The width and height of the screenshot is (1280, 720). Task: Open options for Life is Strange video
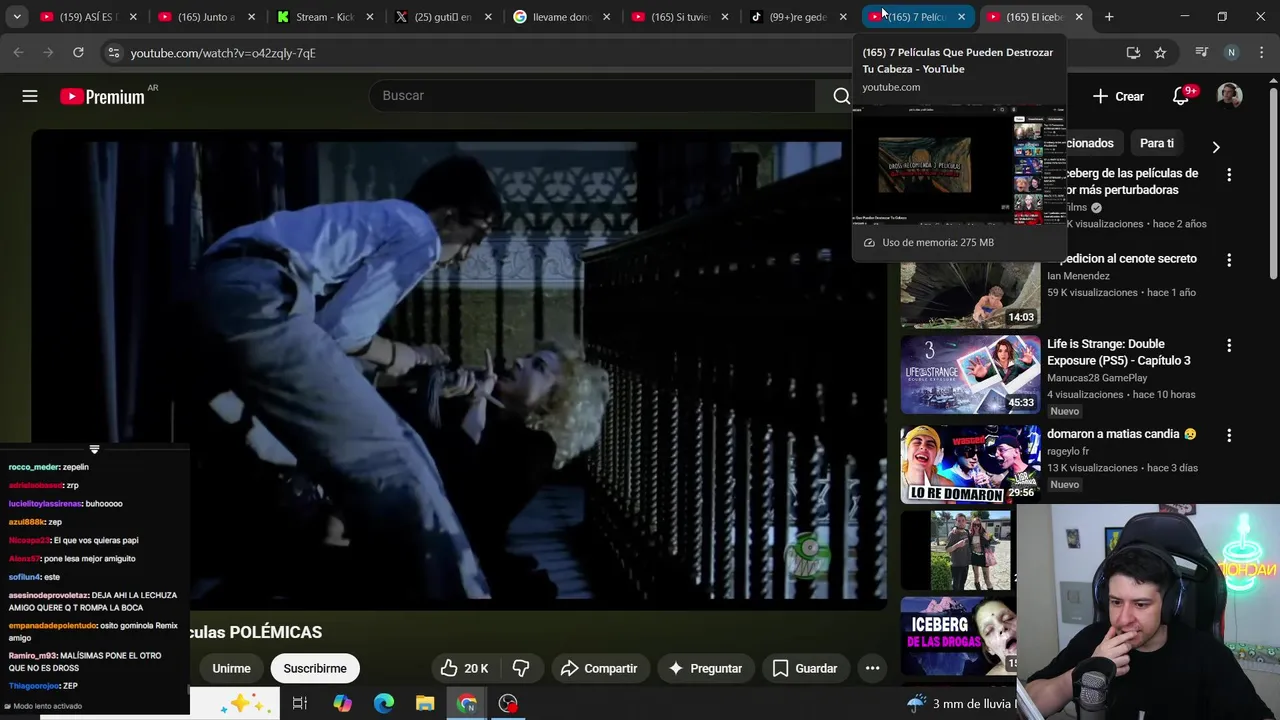point(1229,345)
